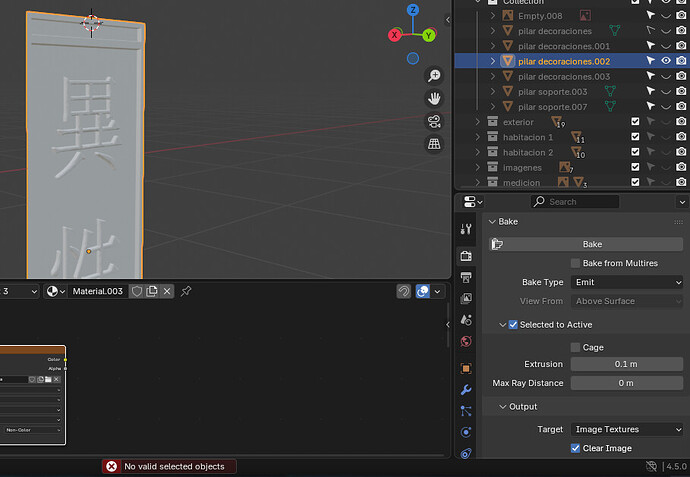Open the Bake Type Emit dropdown
The width and height of the screenshot is (690, 477).
click(x=627, y=283)
